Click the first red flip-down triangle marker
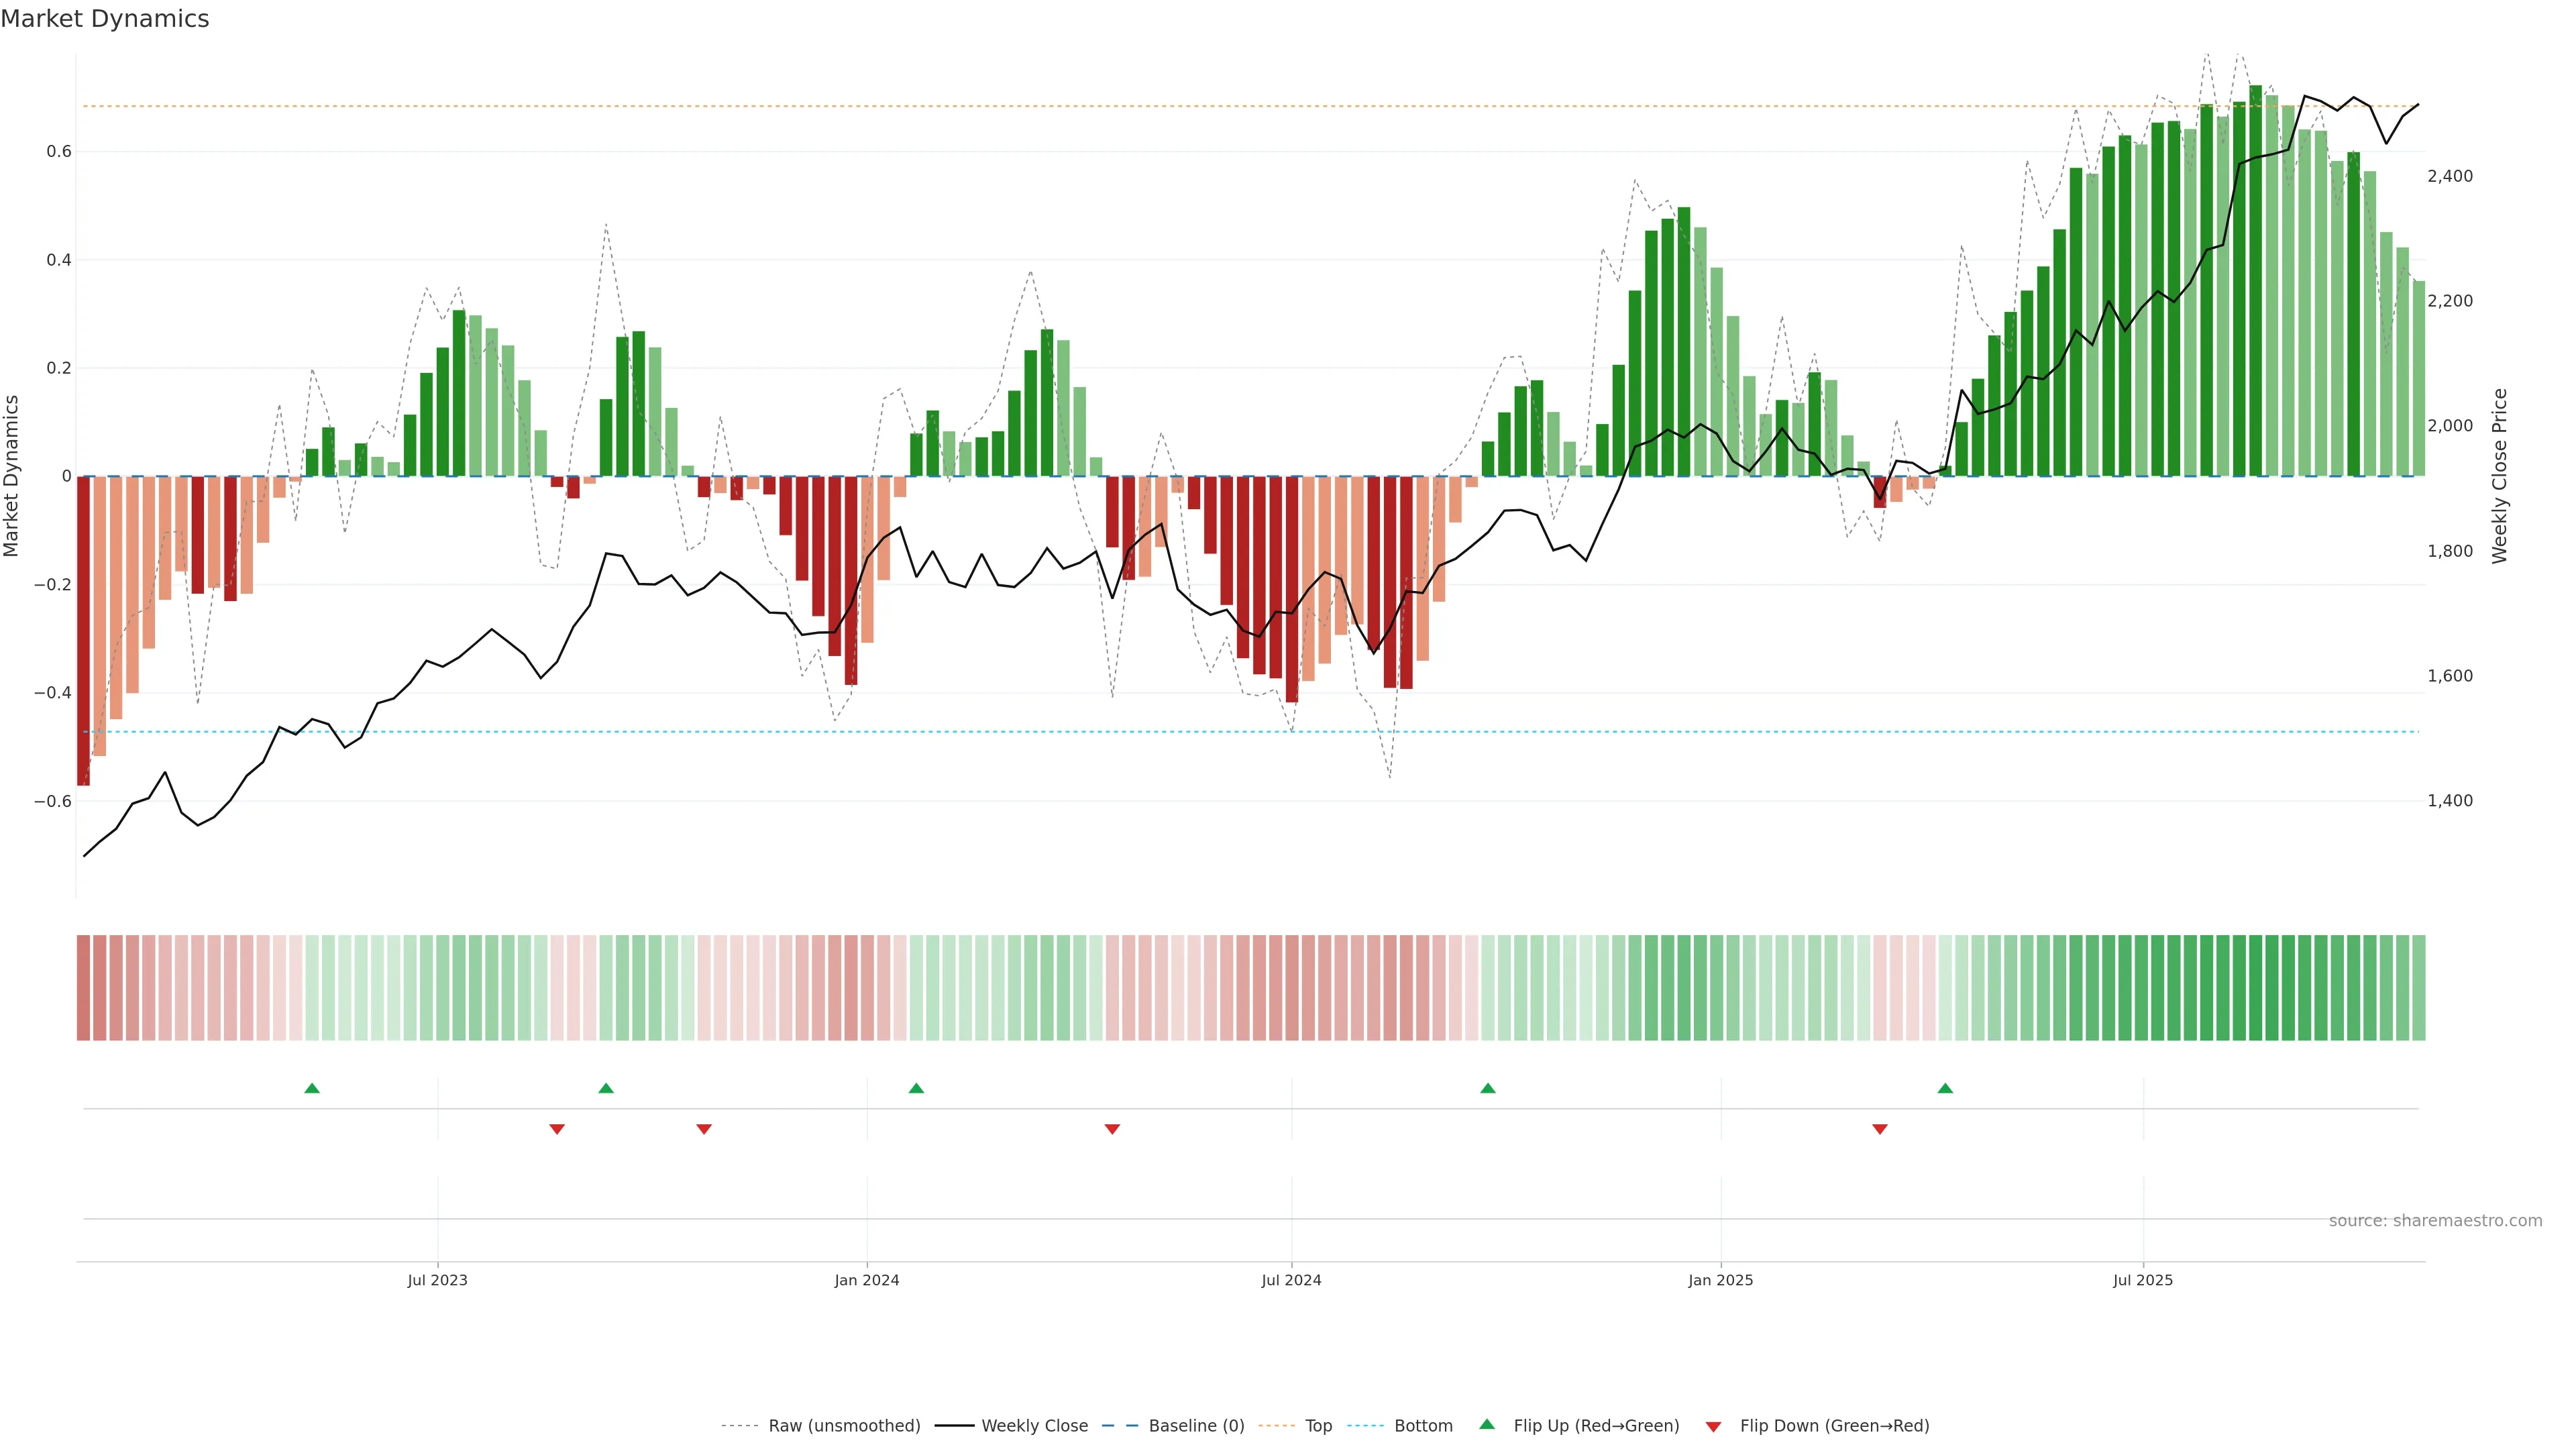The image size is (2576, 1449). [x=557, y=1129]
